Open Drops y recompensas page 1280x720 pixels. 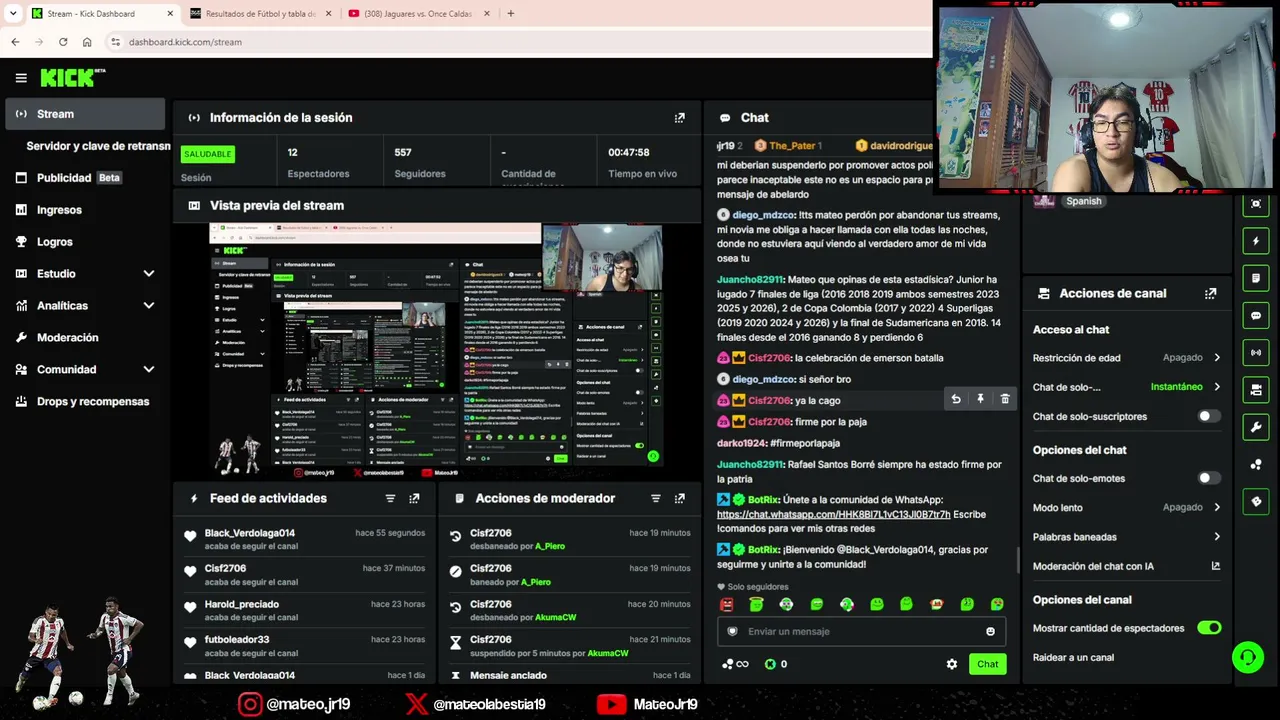[x=85, y=402]
